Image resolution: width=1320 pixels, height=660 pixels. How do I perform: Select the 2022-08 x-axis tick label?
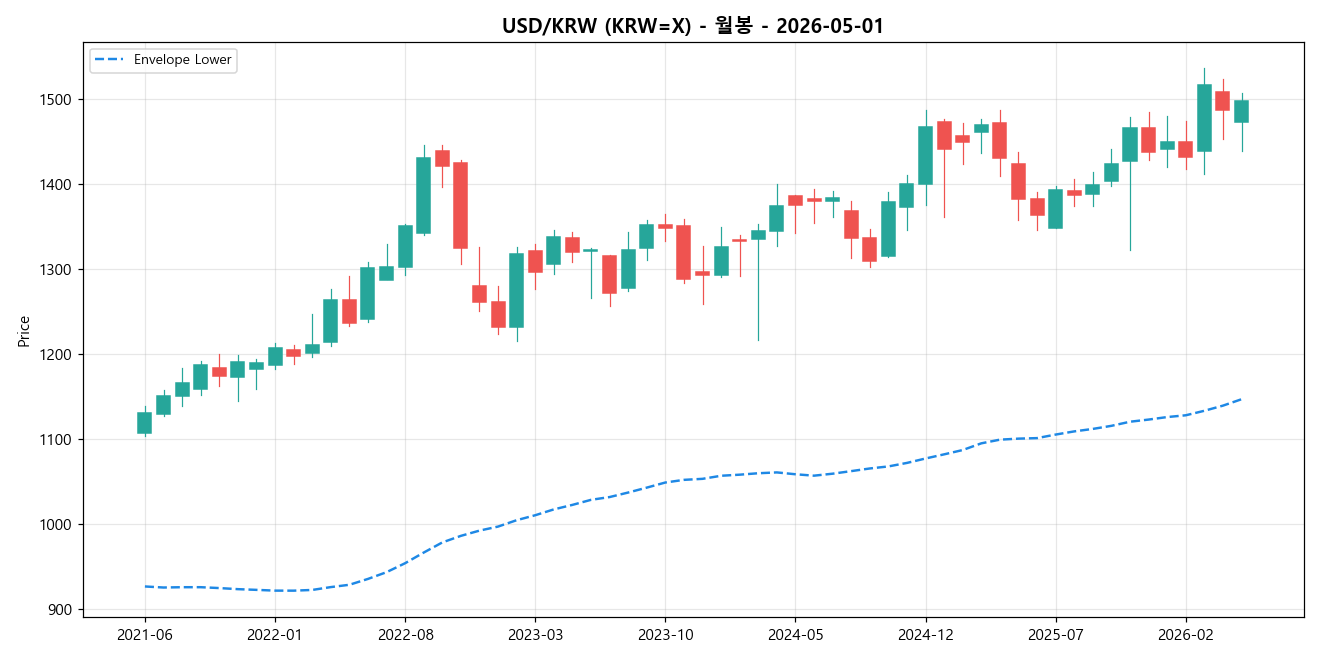click(x=405, y=634)
